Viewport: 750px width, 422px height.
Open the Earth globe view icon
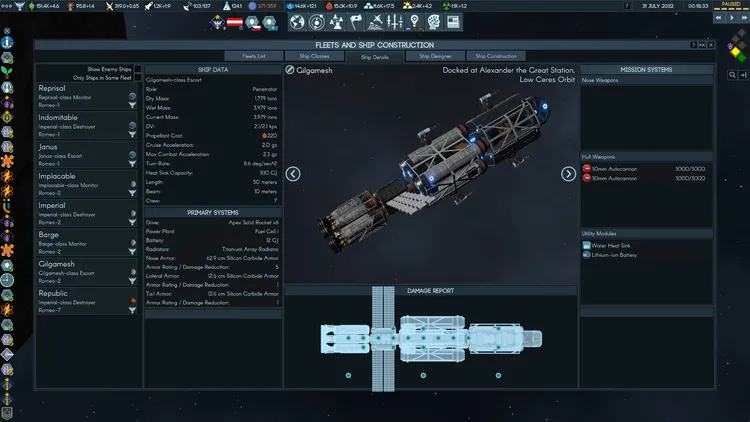pyautogui.click(x=297, y=22)
